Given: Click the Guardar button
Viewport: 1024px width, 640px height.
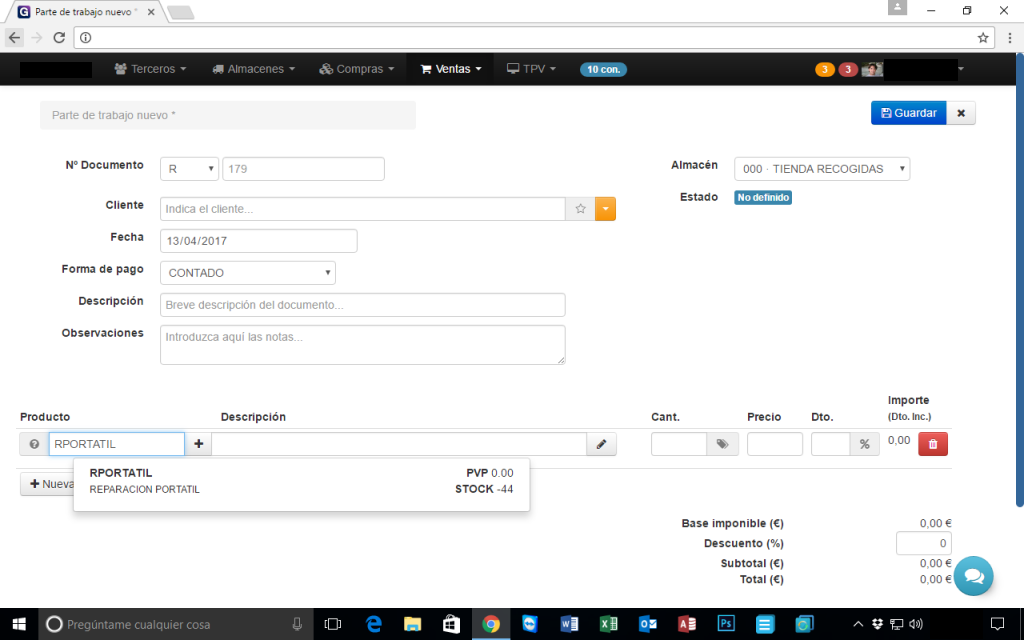Looking at the screenshot, I should [x=908, y=113].
